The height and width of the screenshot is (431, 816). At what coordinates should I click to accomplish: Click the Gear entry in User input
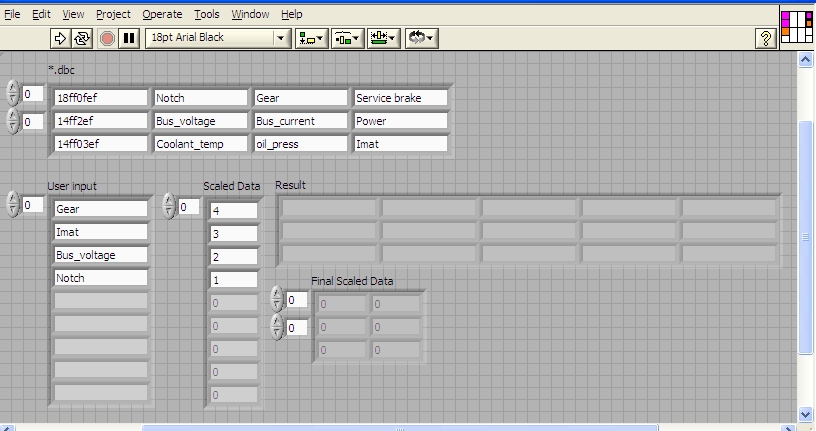(100, 209)
